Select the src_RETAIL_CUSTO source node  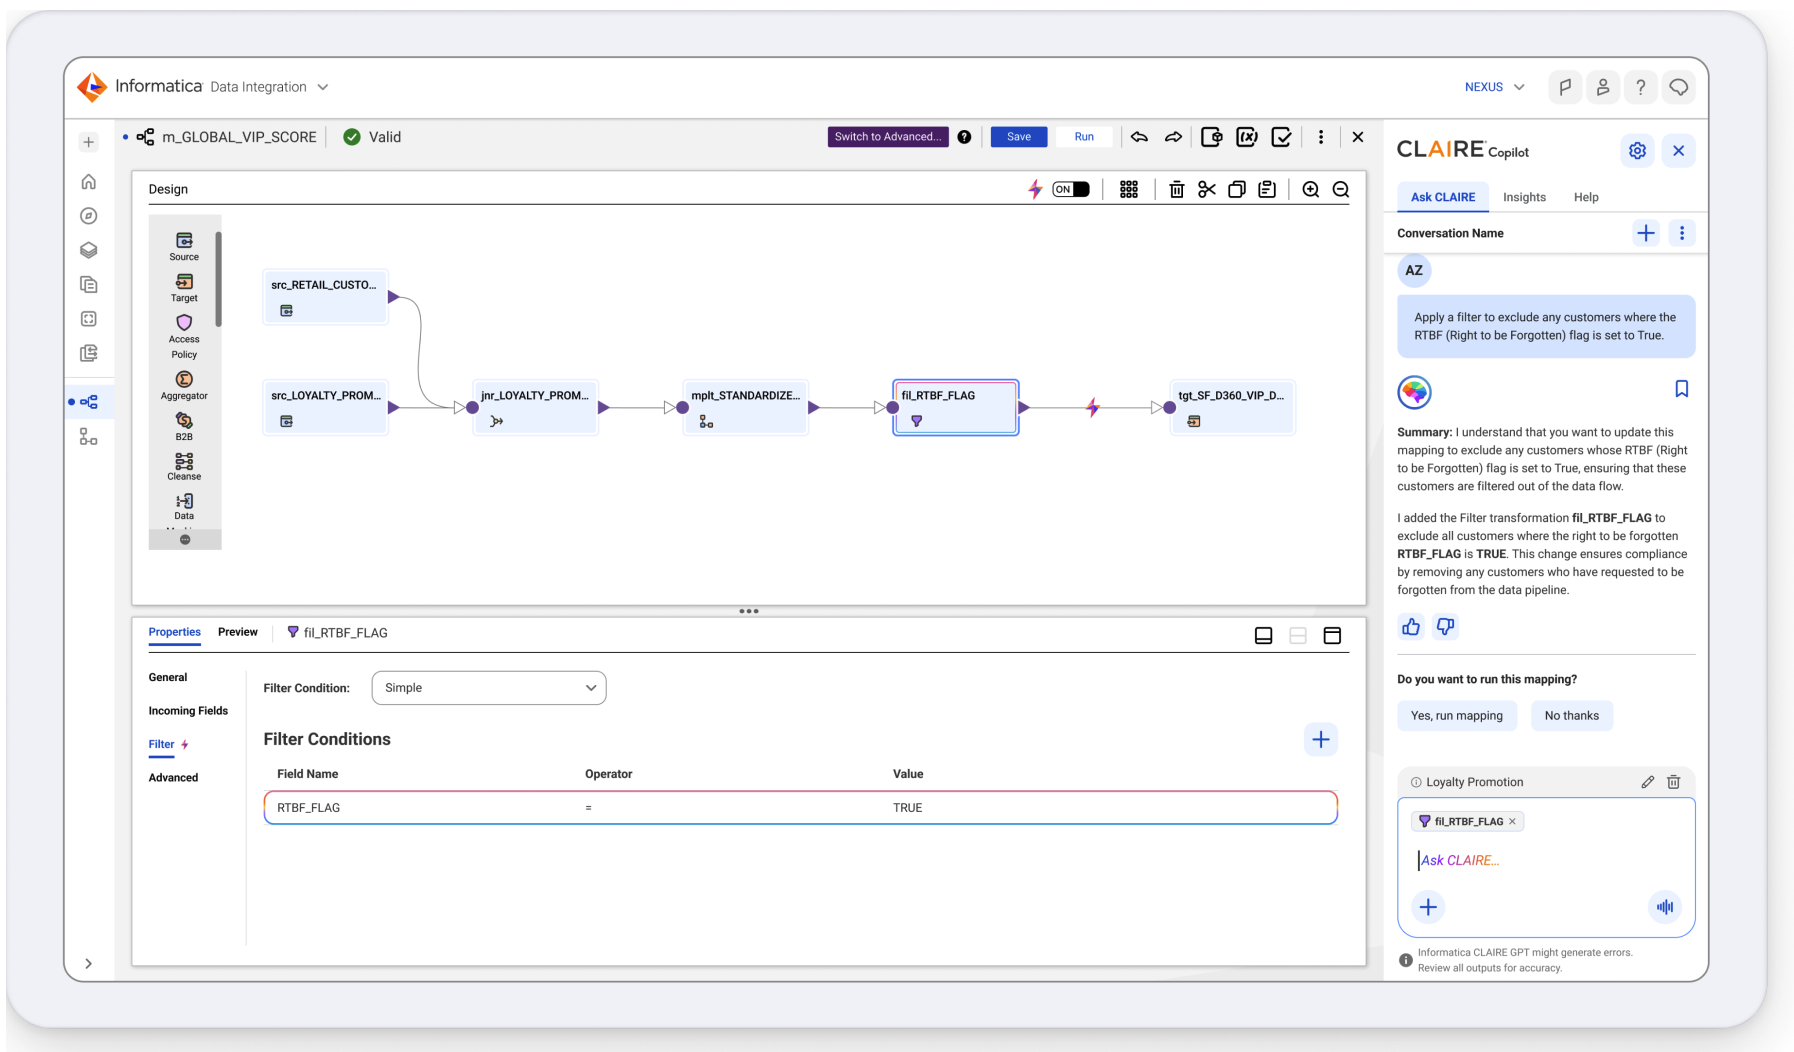tap(325, 297)
